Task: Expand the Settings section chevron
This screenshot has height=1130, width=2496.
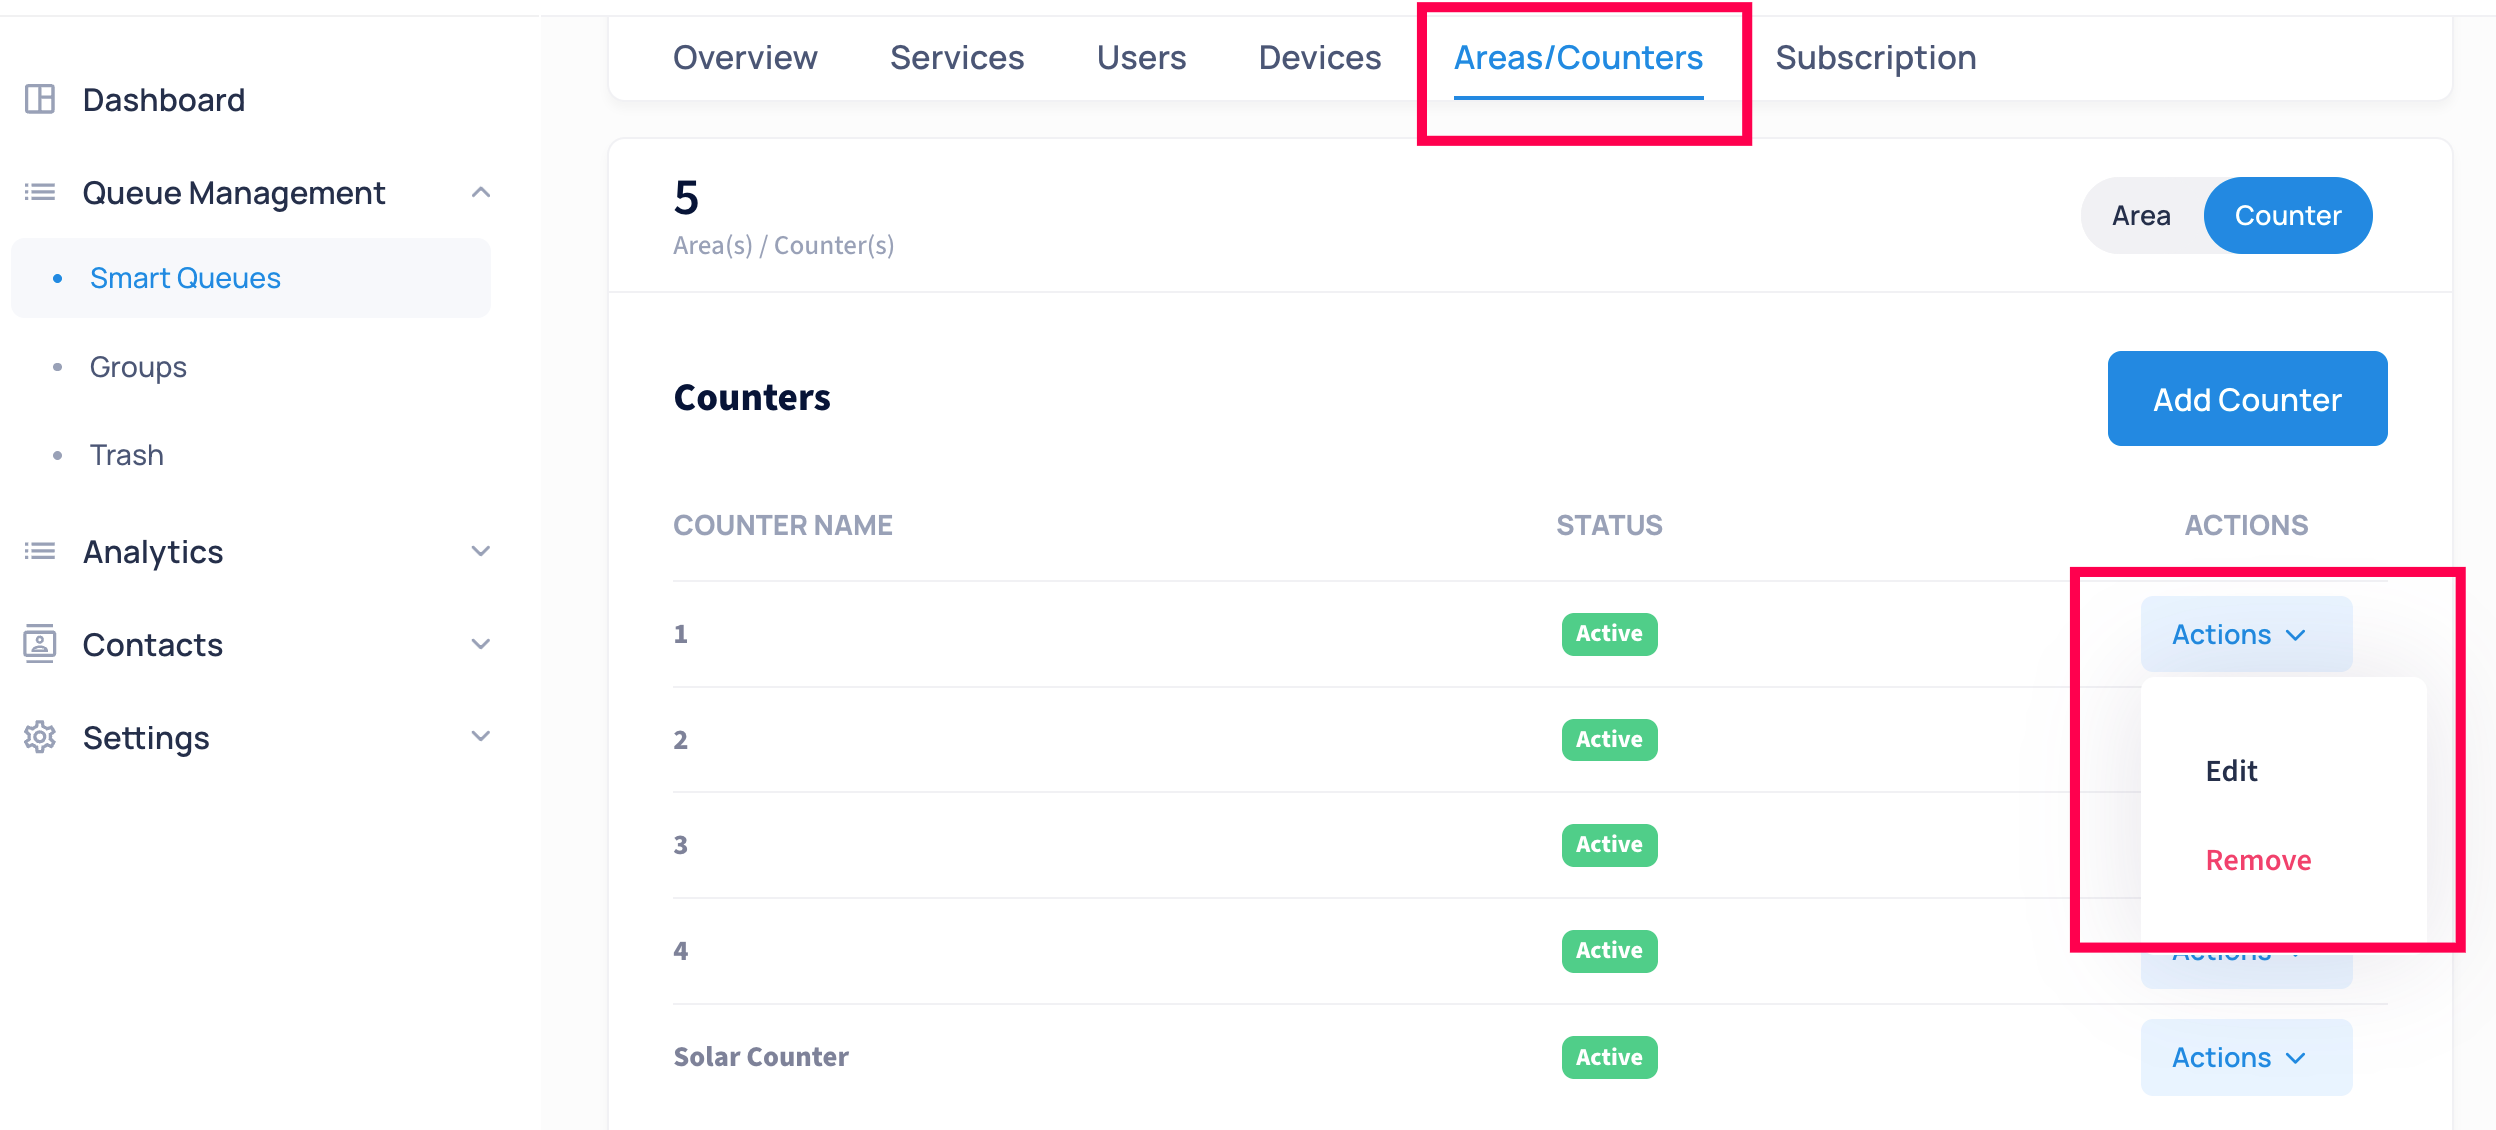Action: [481, 737]
